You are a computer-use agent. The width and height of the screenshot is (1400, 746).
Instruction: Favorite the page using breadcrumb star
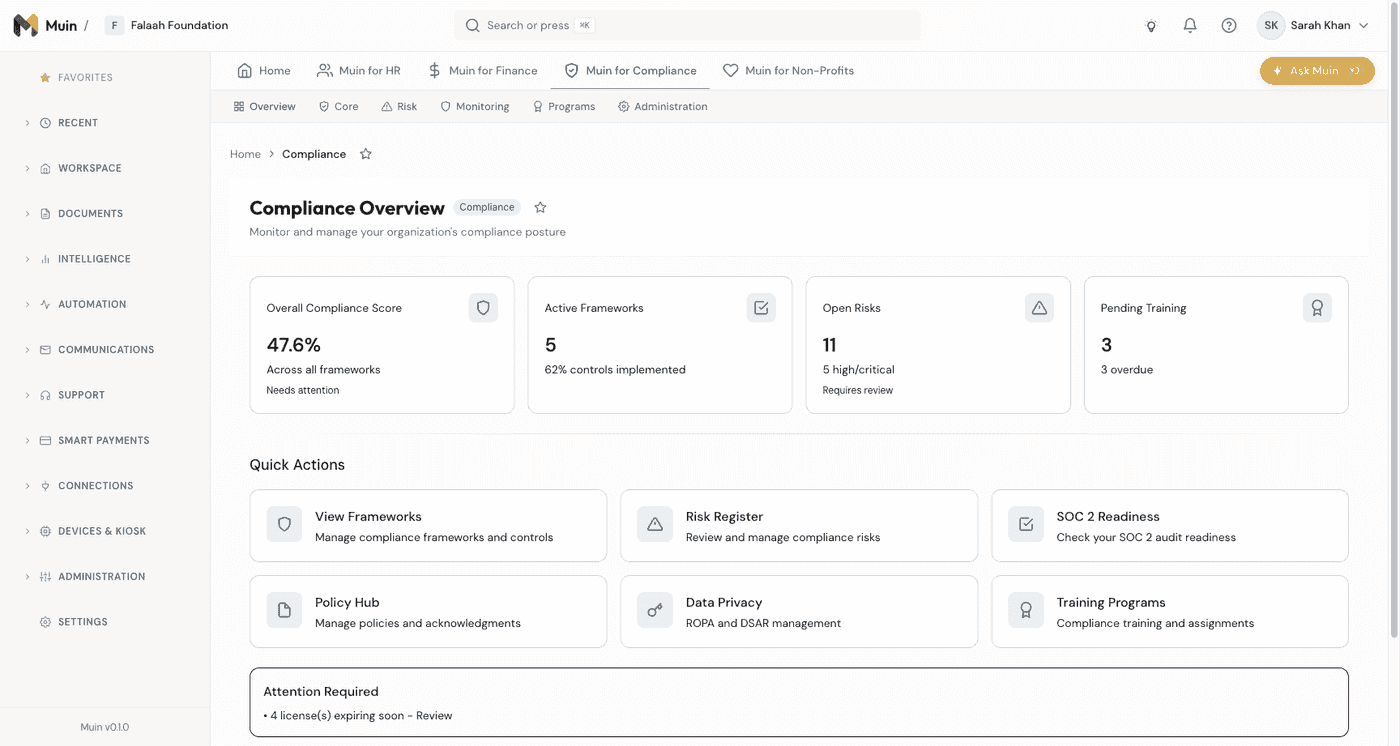tap(366, 154)
